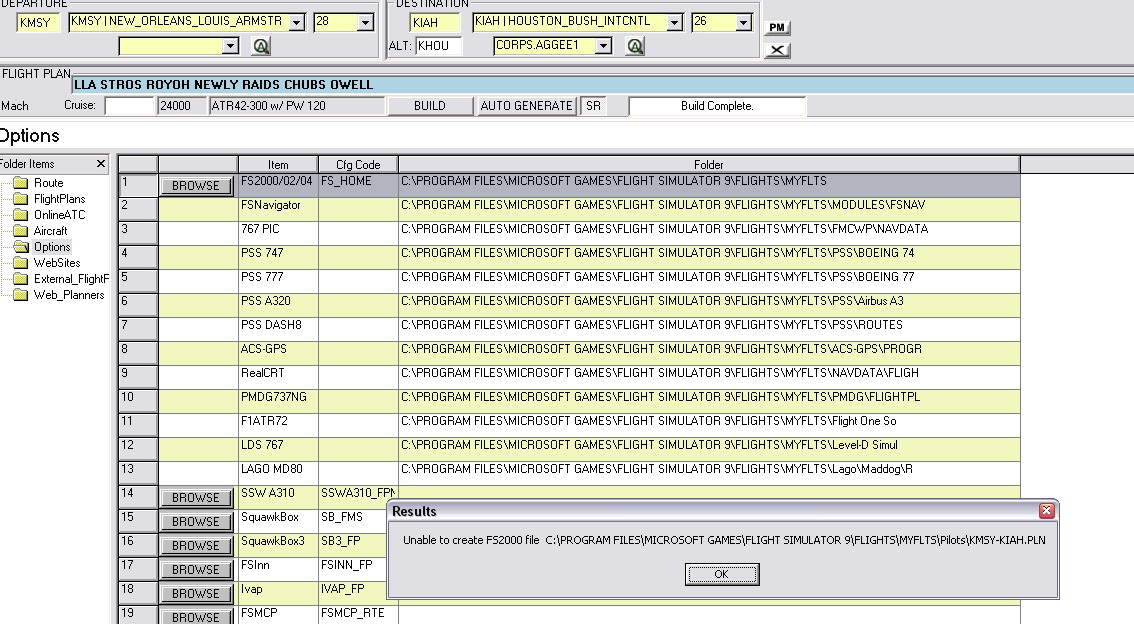Click the RealCRT item cell

pos(278,377)
